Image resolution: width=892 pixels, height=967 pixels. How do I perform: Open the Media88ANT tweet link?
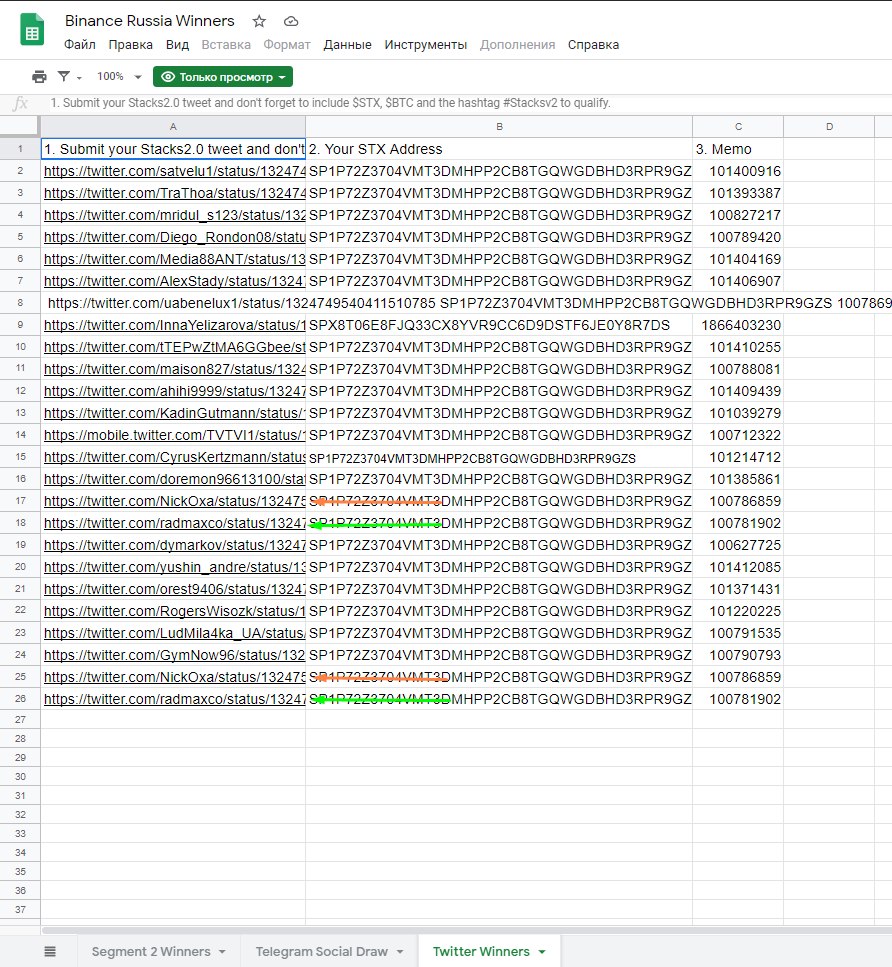[175, 259]
